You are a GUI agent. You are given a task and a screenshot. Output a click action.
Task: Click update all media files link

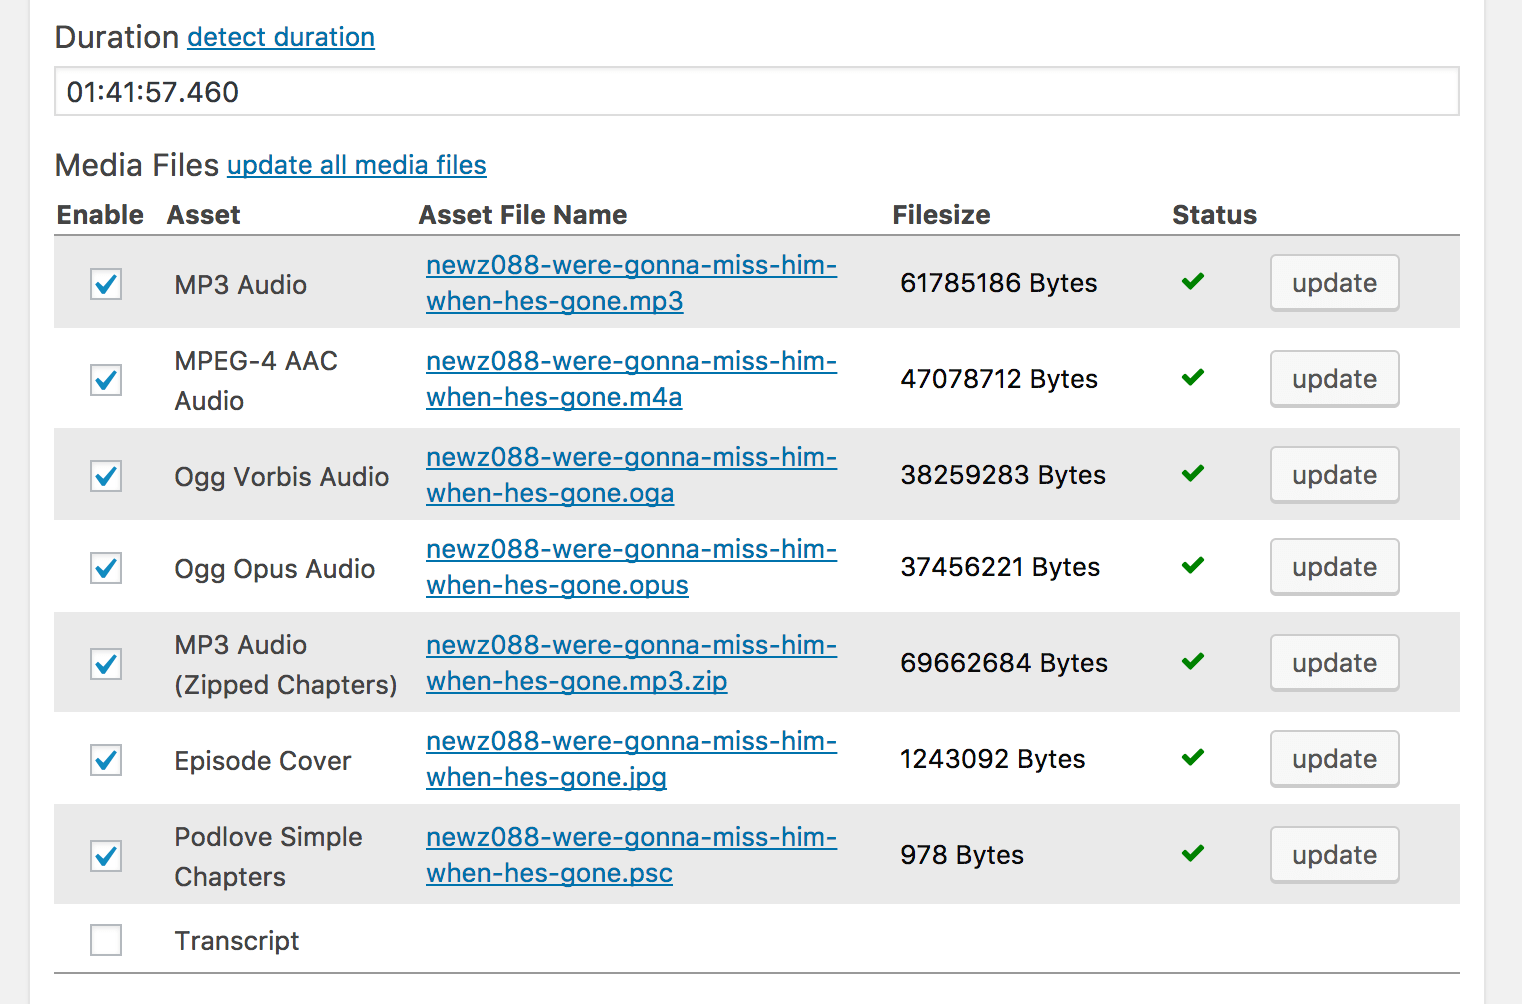coord(357,165)
